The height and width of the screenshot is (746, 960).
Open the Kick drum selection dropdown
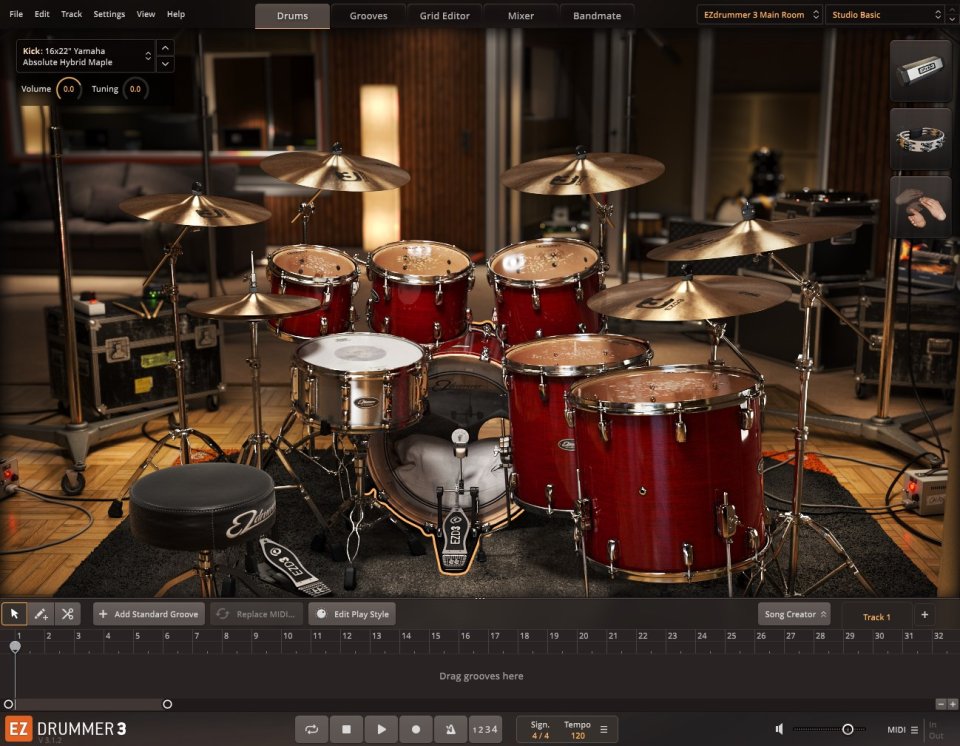(x=86, y=56)
